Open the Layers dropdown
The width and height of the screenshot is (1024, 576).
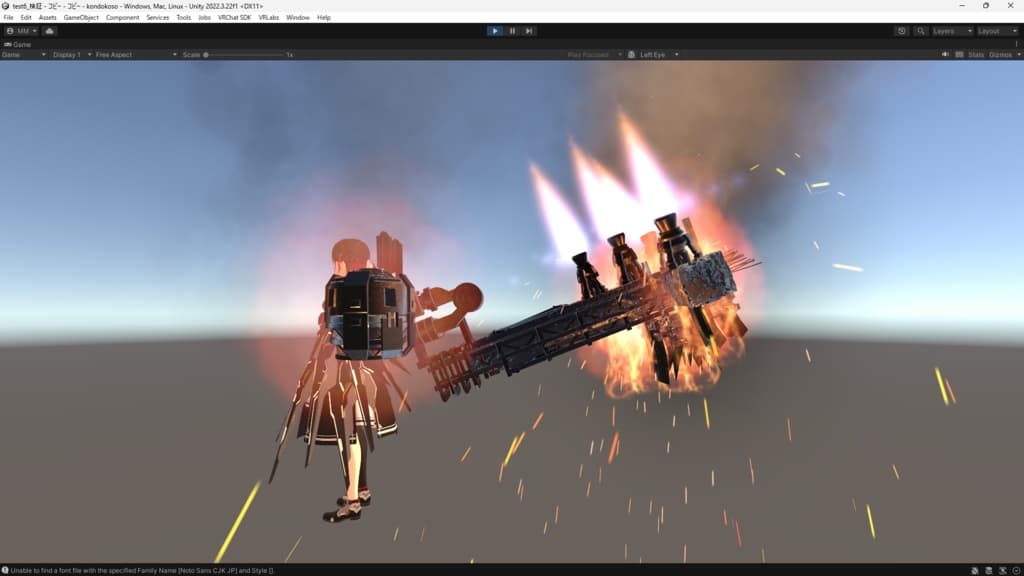(952, 31)
